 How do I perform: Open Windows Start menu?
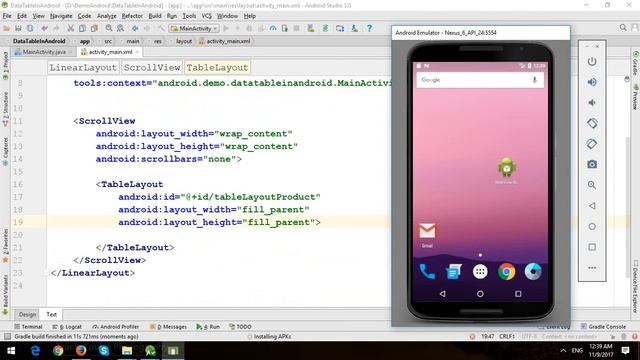11,351
